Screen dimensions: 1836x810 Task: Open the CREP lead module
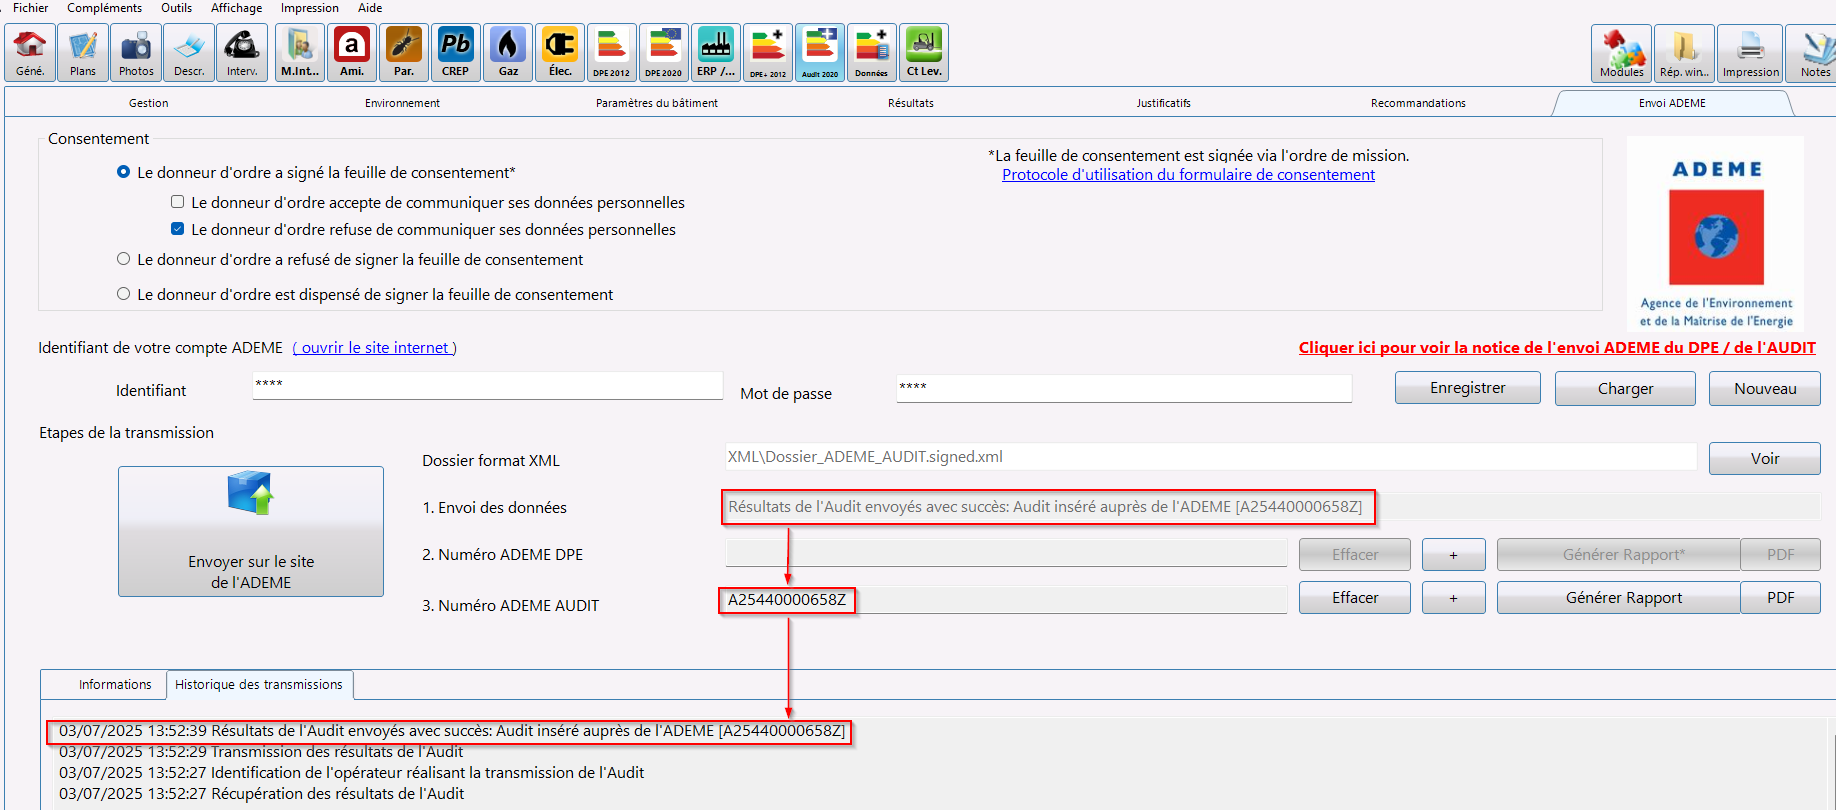point(456,53)
